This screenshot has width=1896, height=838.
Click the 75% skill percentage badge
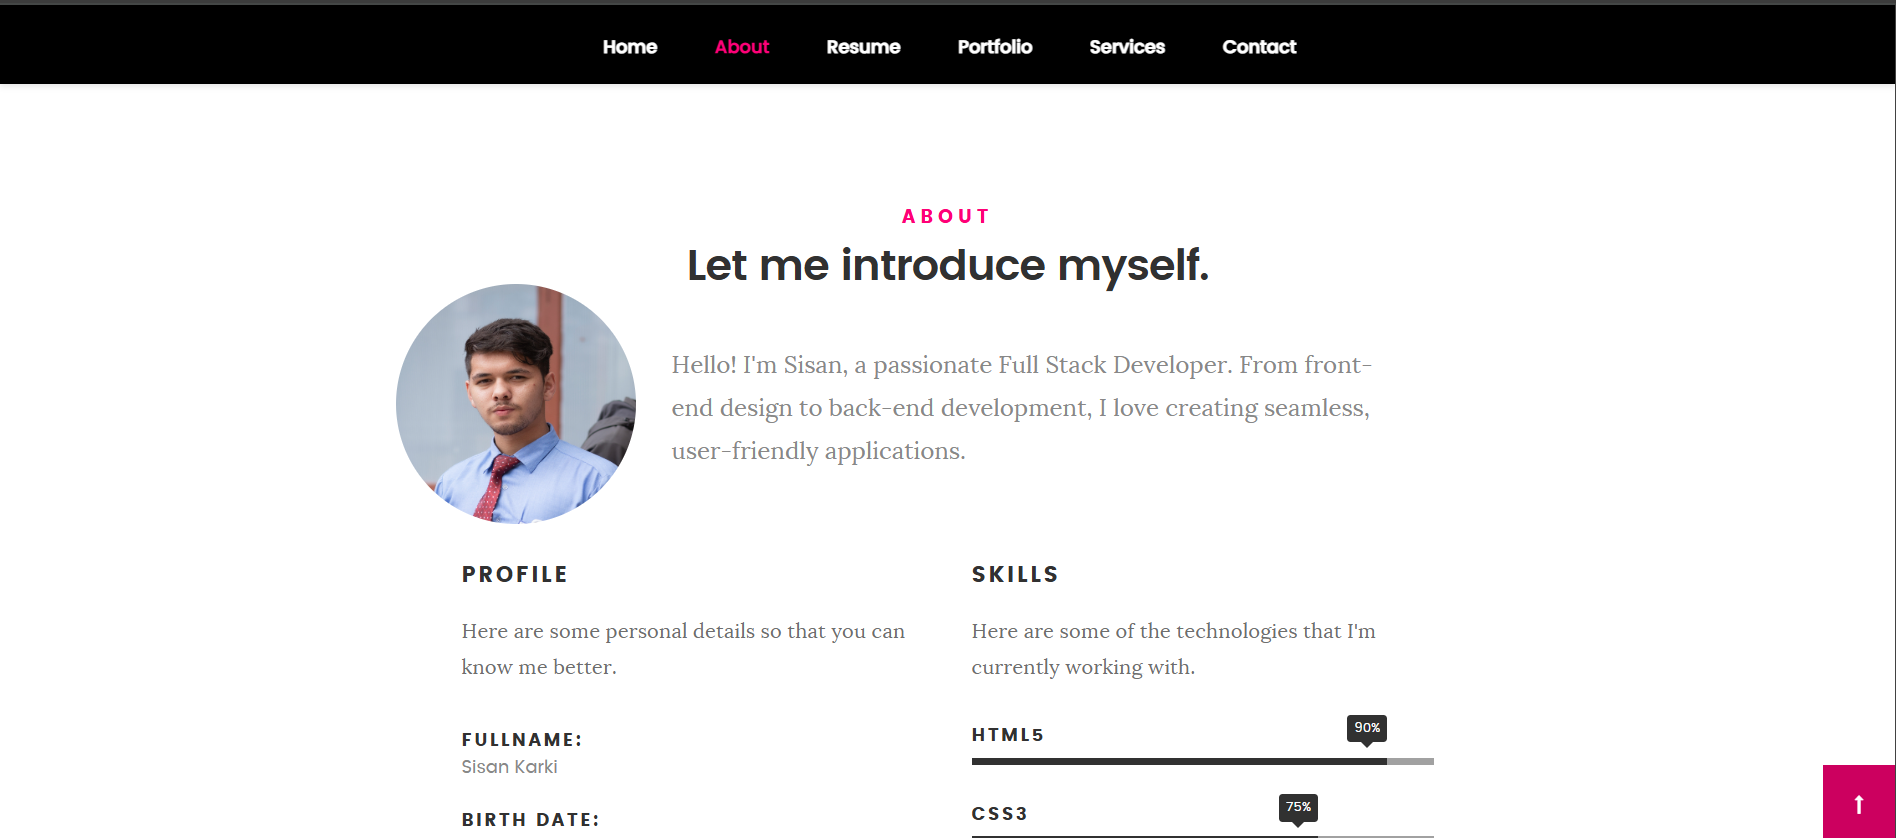[x=1298, y=807]
